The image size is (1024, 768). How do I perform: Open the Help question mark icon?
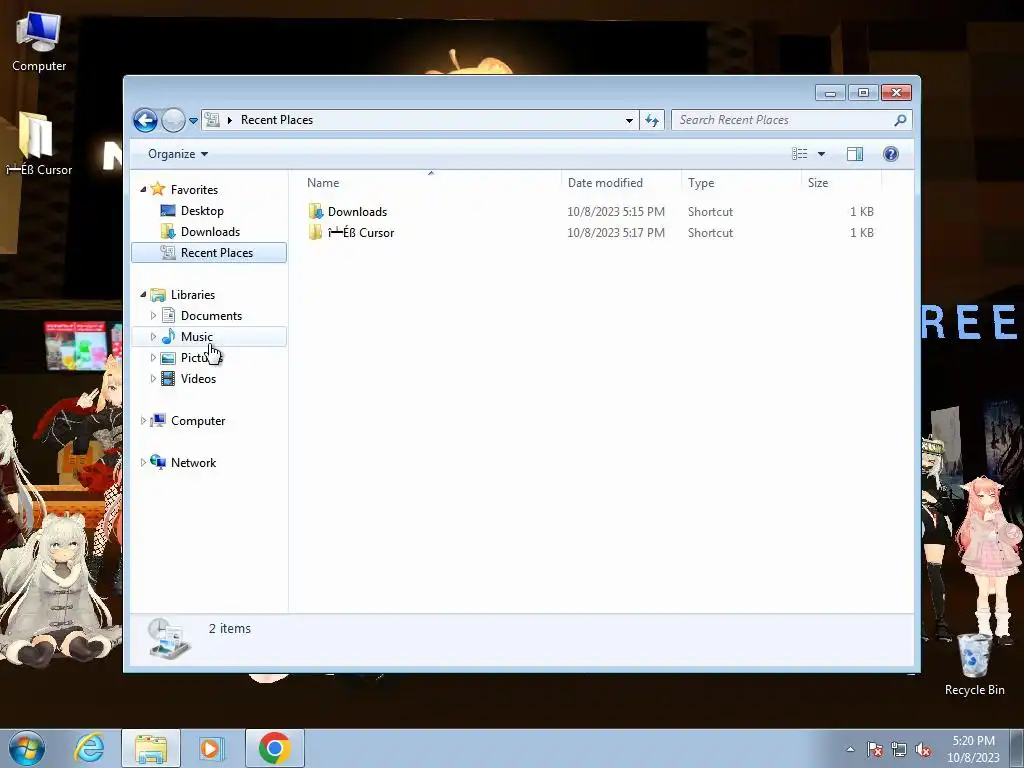(x=891, y=154)
